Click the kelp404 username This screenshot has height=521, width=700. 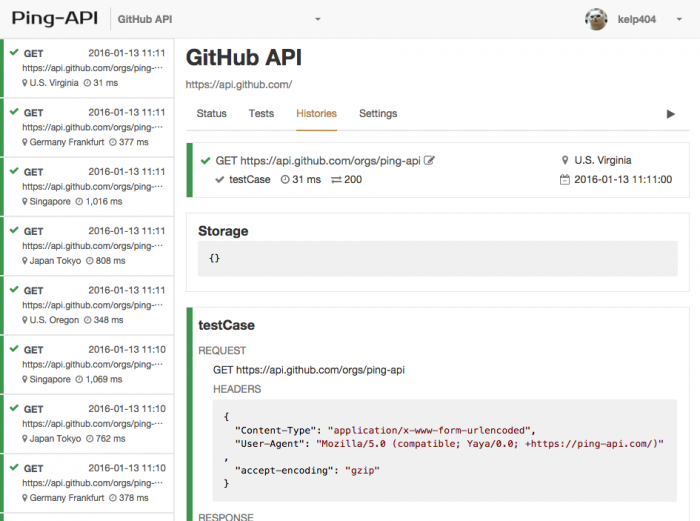click(637, 19)
